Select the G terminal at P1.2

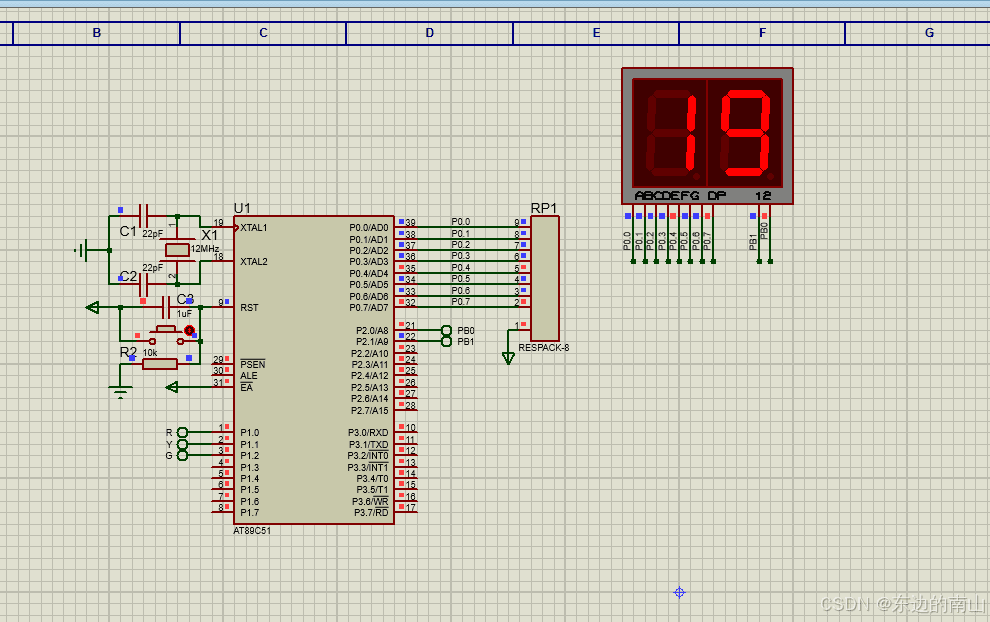(182, 455)
